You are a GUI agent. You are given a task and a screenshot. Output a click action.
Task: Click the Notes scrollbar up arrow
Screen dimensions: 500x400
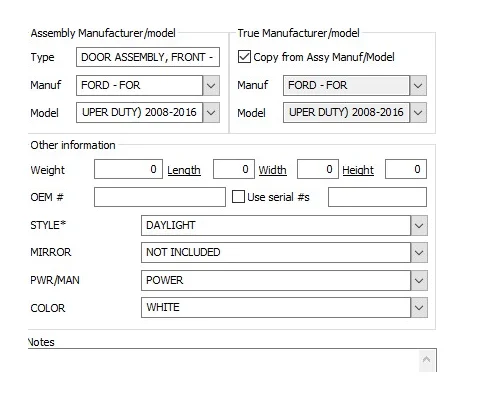click(x=426, y=360)
